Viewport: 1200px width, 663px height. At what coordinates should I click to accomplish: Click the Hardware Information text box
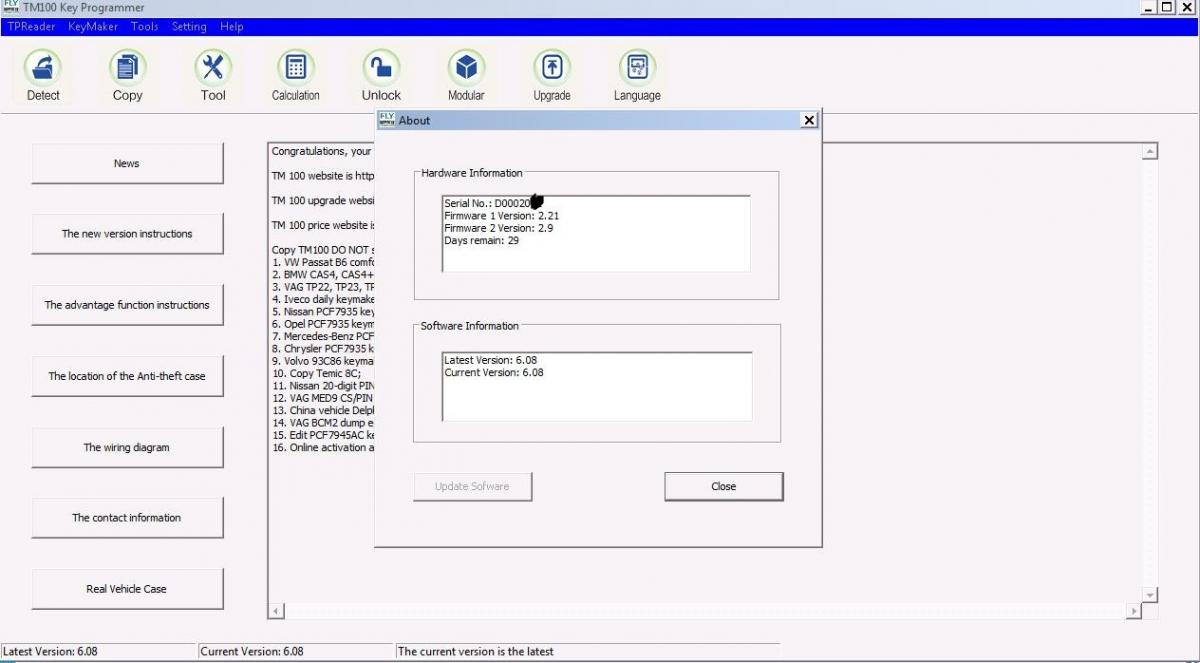[x=596, y=234]
